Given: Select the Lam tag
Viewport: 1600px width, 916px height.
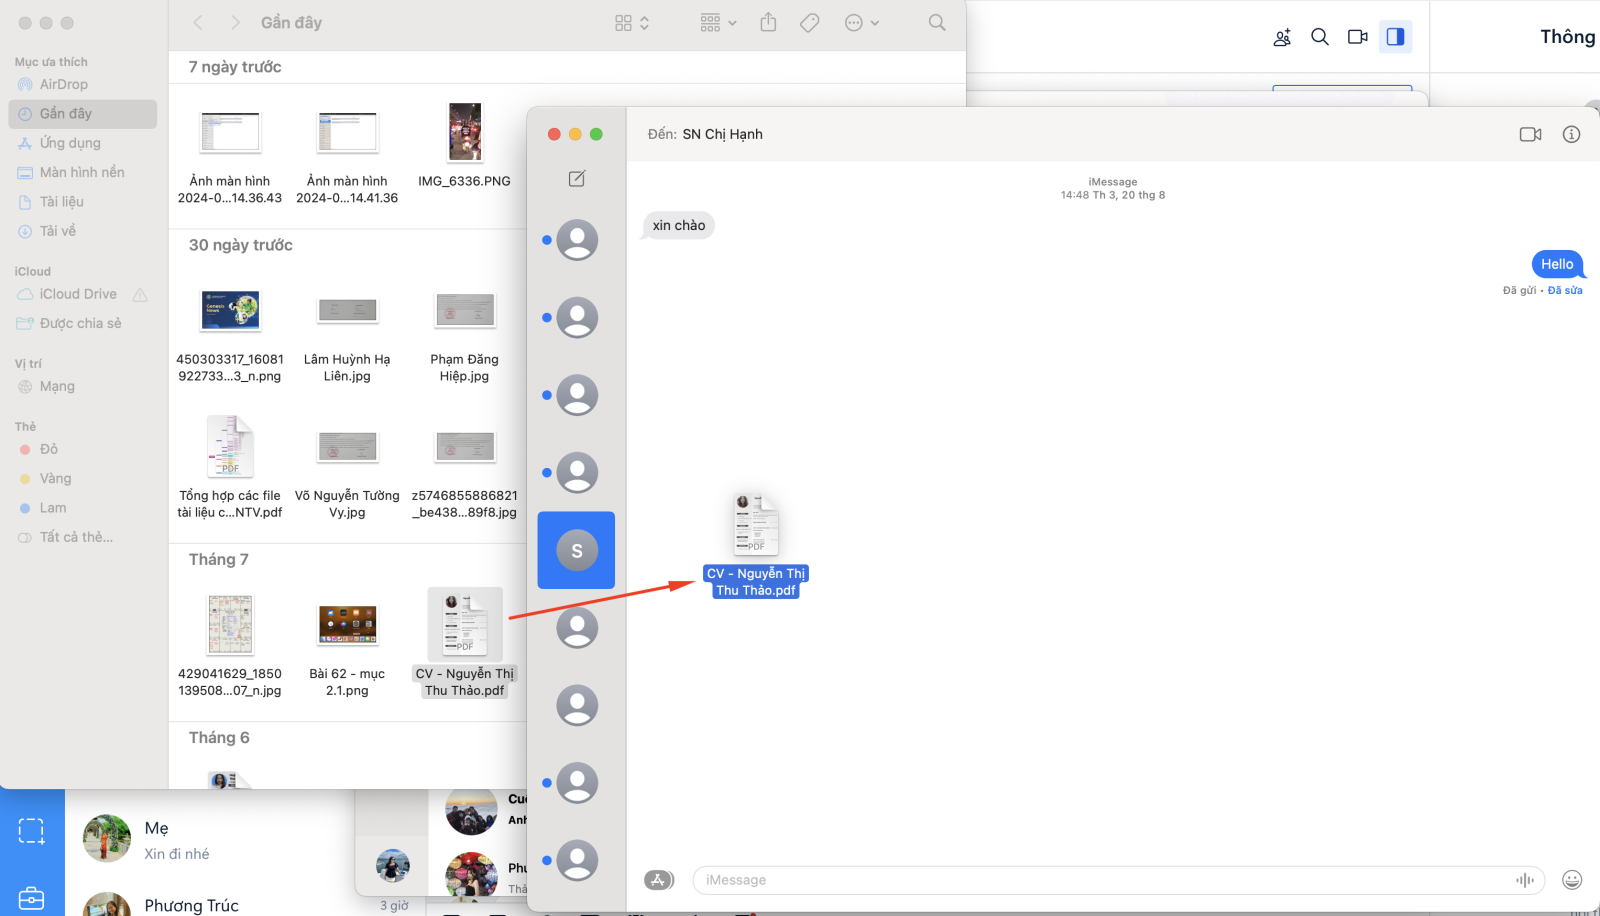Looking at the screenshot, I should [x=82, y=508].
